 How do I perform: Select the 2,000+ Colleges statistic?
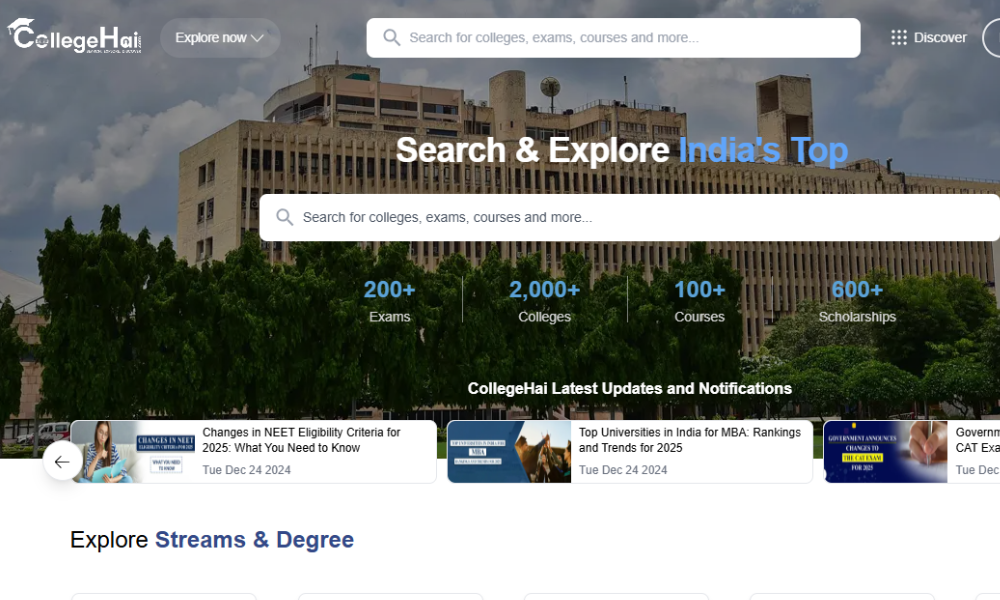coord(545,300)
